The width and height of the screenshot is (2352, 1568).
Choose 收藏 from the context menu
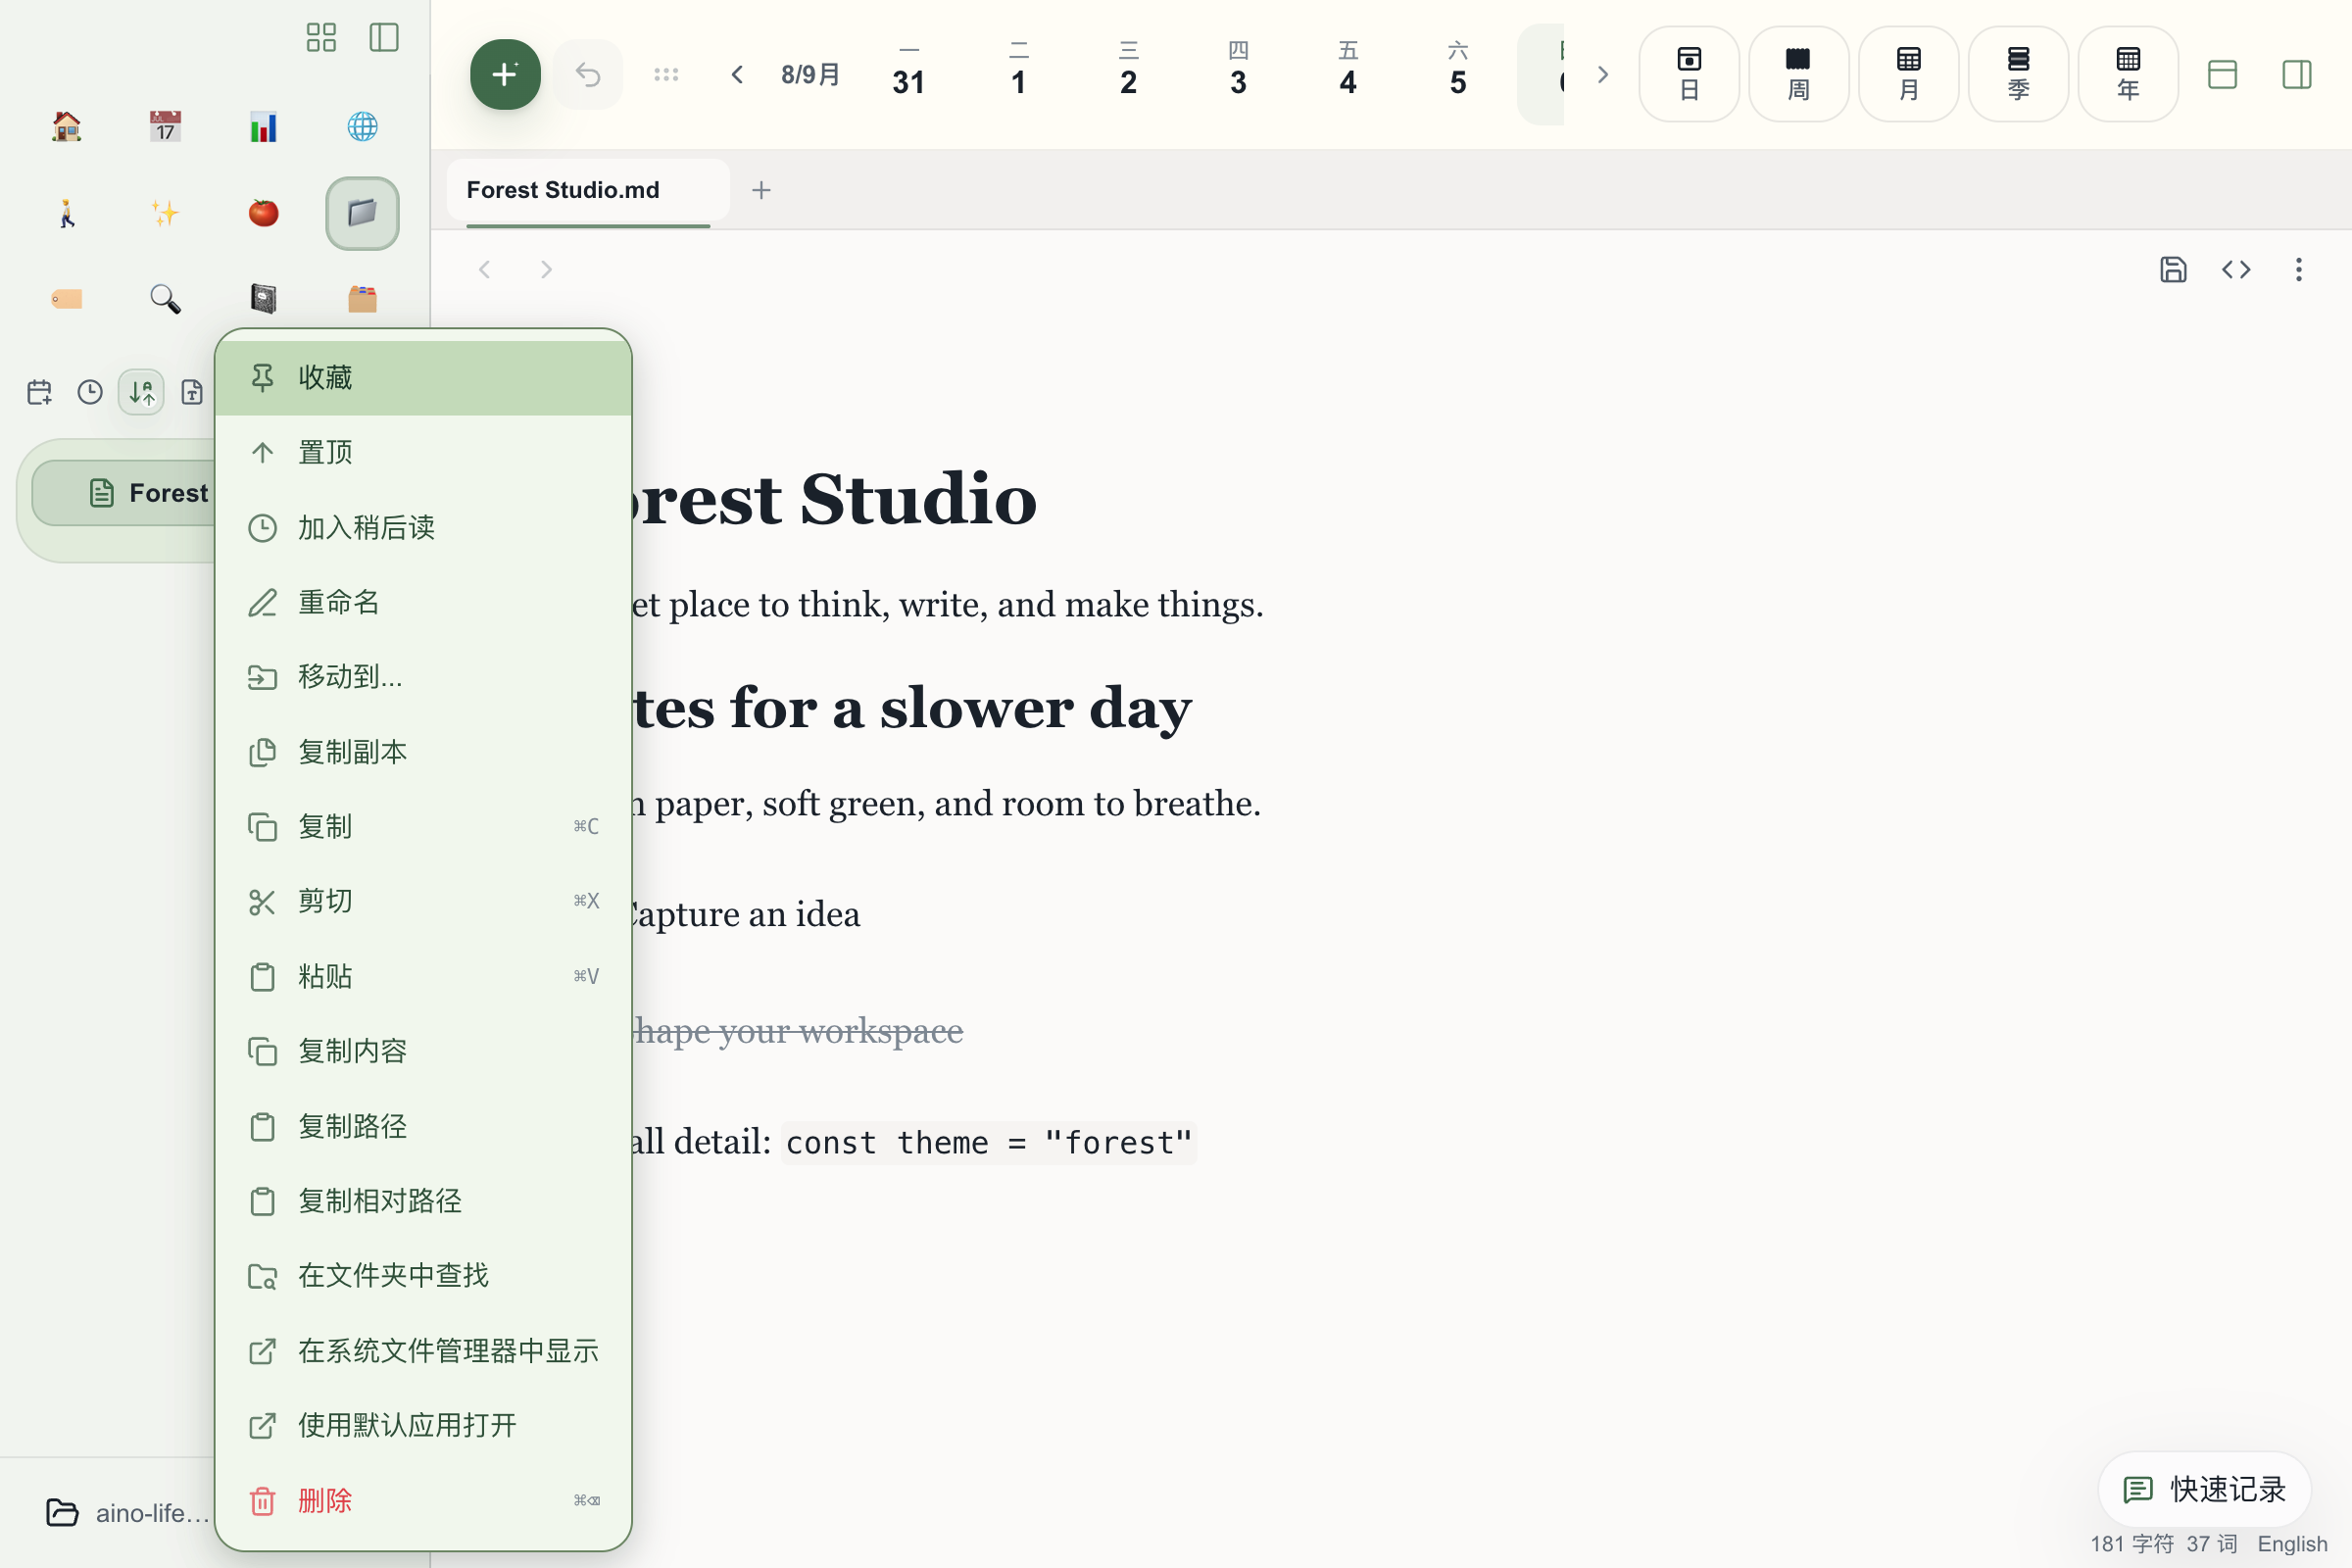[423, 378]
